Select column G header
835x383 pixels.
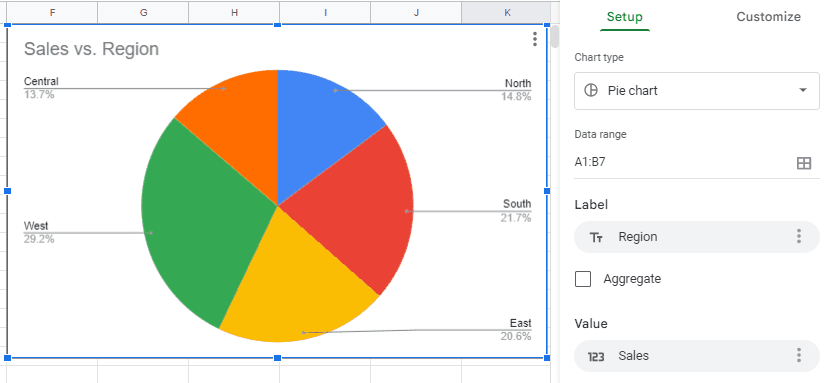click(143, 12)
